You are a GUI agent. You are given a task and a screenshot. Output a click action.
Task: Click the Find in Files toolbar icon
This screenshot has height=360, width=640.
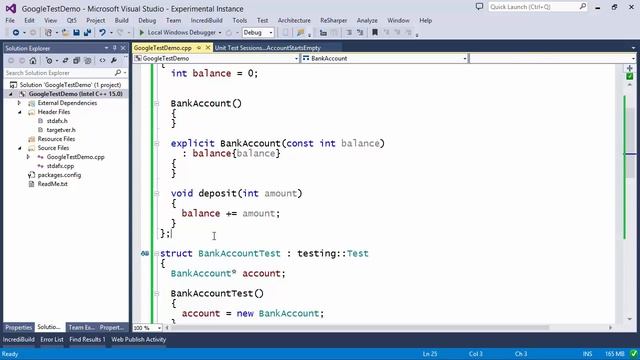300,32
